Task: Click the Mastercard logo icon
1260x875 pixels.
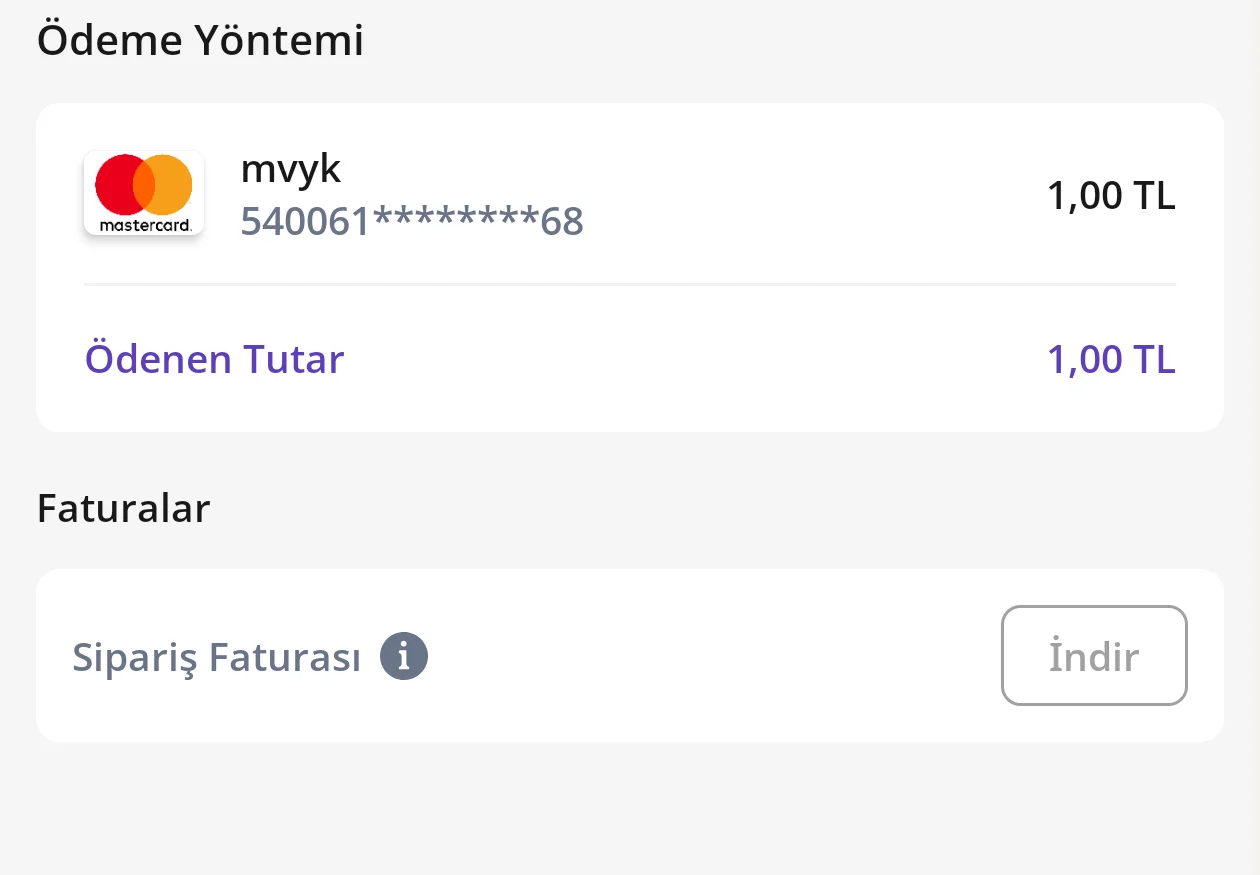Action: click(144, 193)
